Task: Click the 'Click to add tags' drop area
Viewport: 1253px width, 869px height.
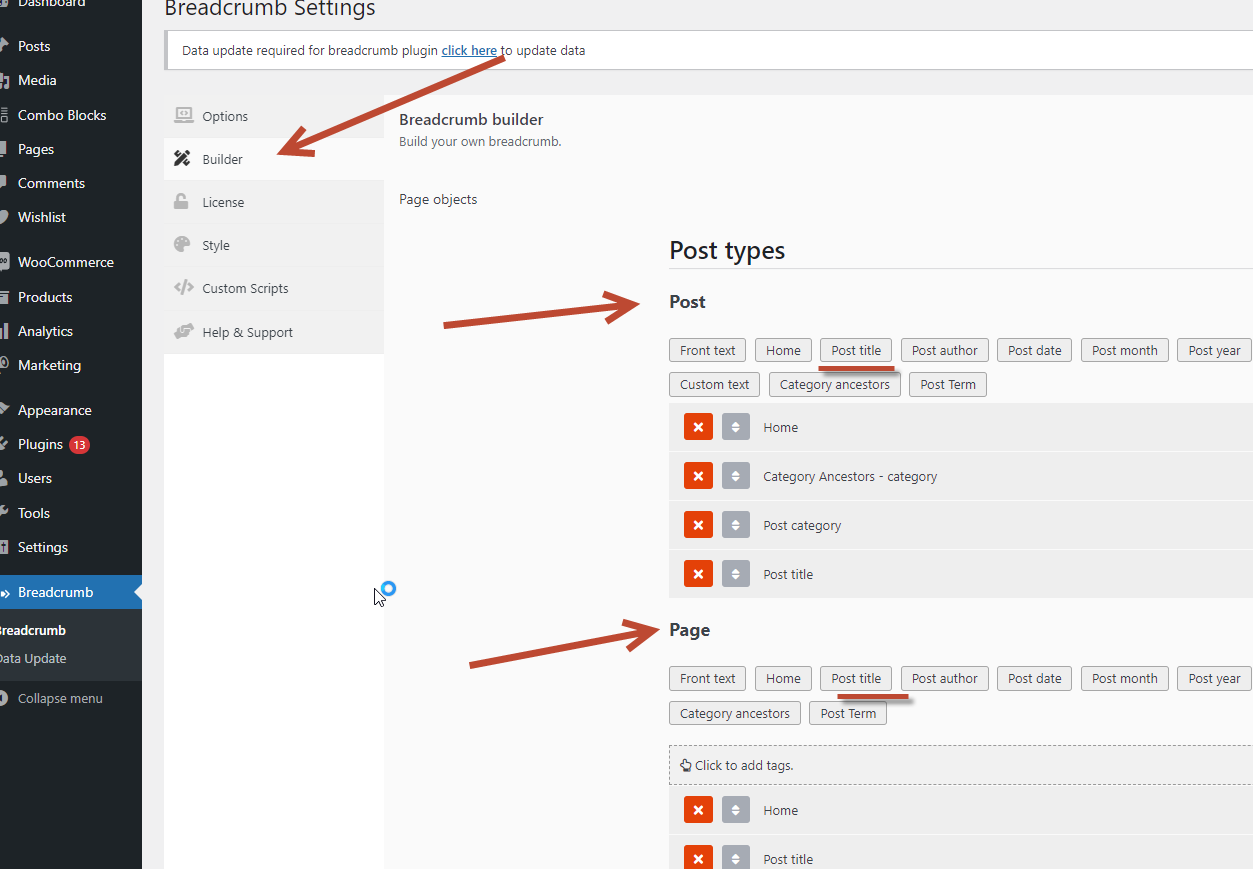Action: pos(961,765)
